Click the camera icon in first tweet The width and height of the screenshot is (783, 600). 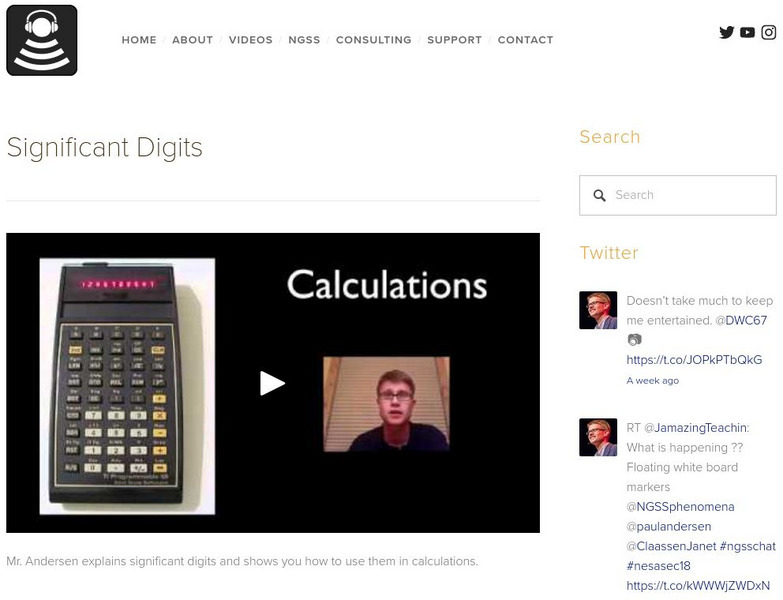click(634, 340)
